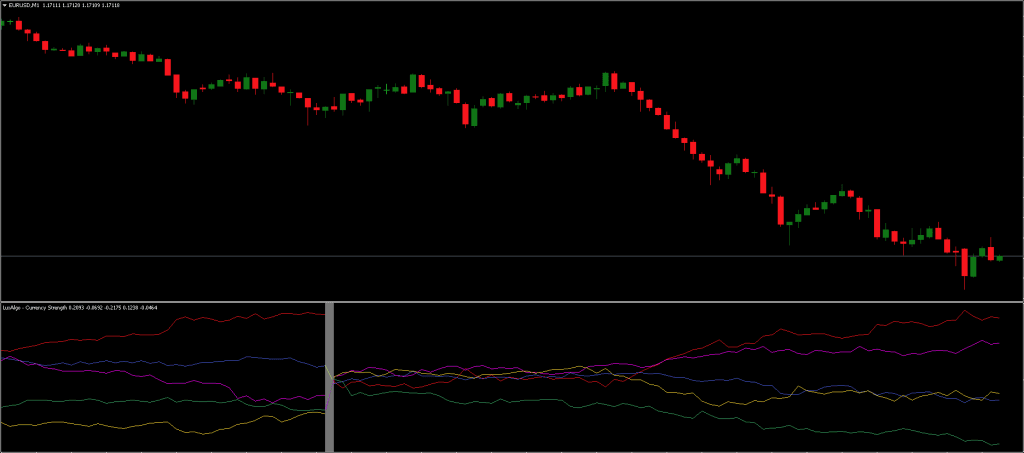Select the green strength line left of gray bar
Image resolution: width=1024 pixels, height=453 pixels.
click(100, 400)
